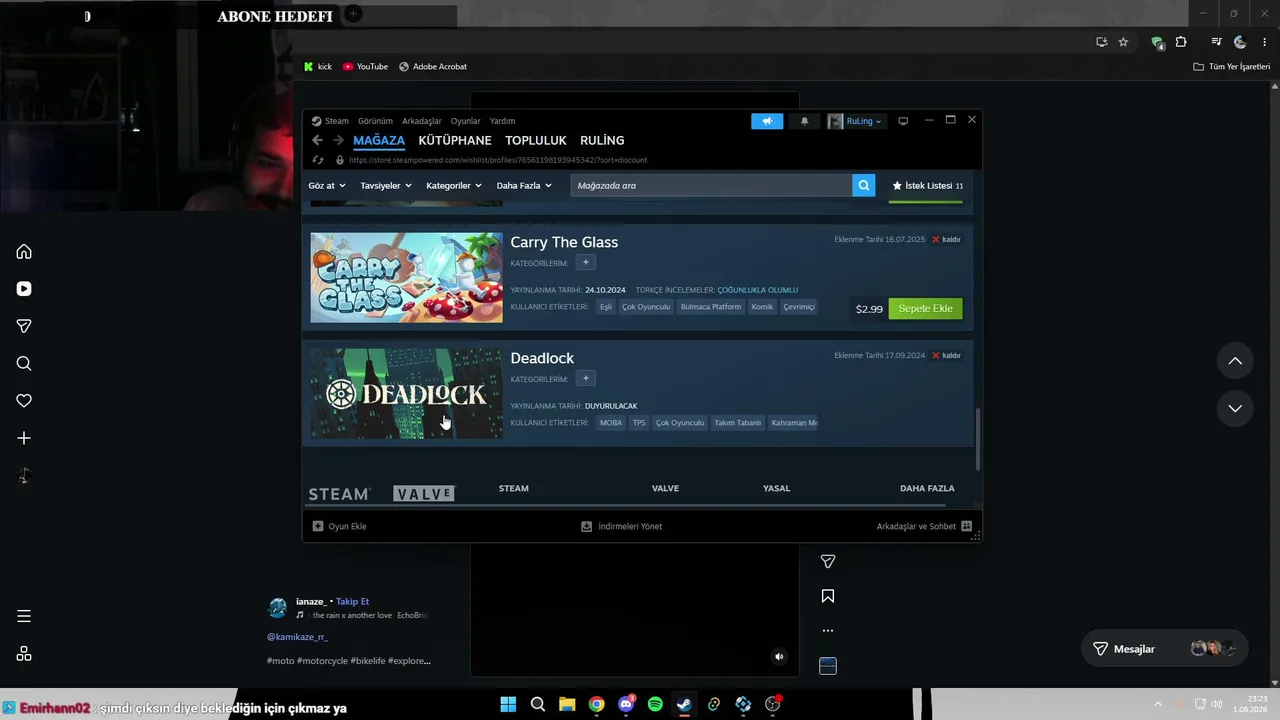Expand the Daha Fazla dropdown

pos(524,186)
